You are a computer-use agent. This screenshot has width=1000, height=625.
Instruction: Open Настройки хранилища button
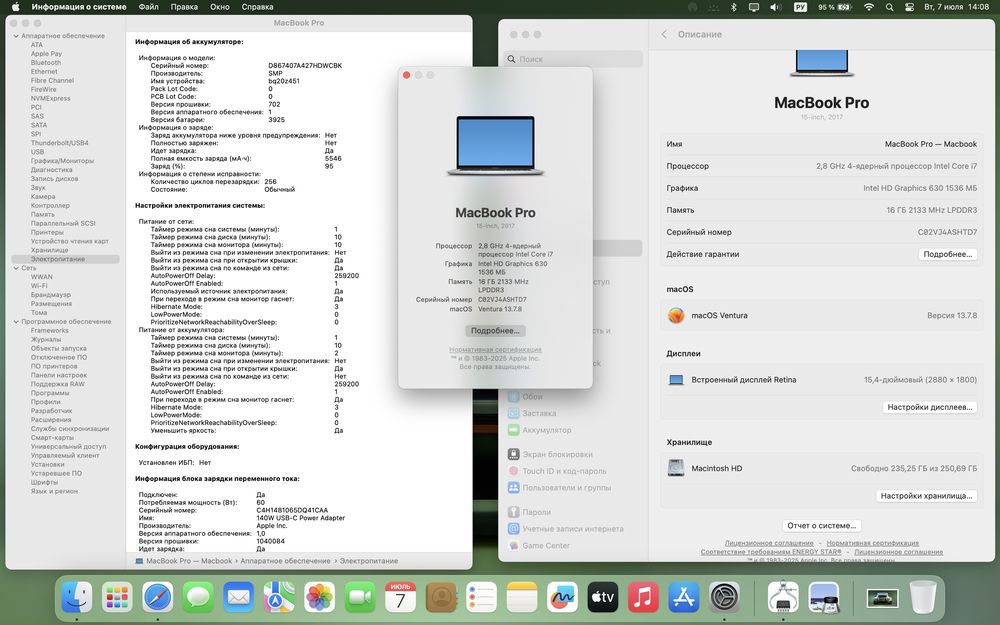927,496
